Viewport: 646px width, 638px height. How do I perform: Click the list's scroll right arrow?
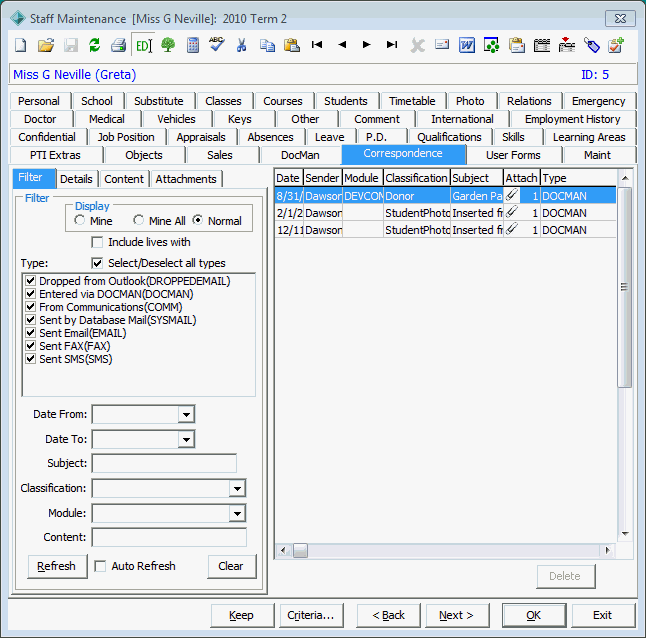[x=607, y=550]
